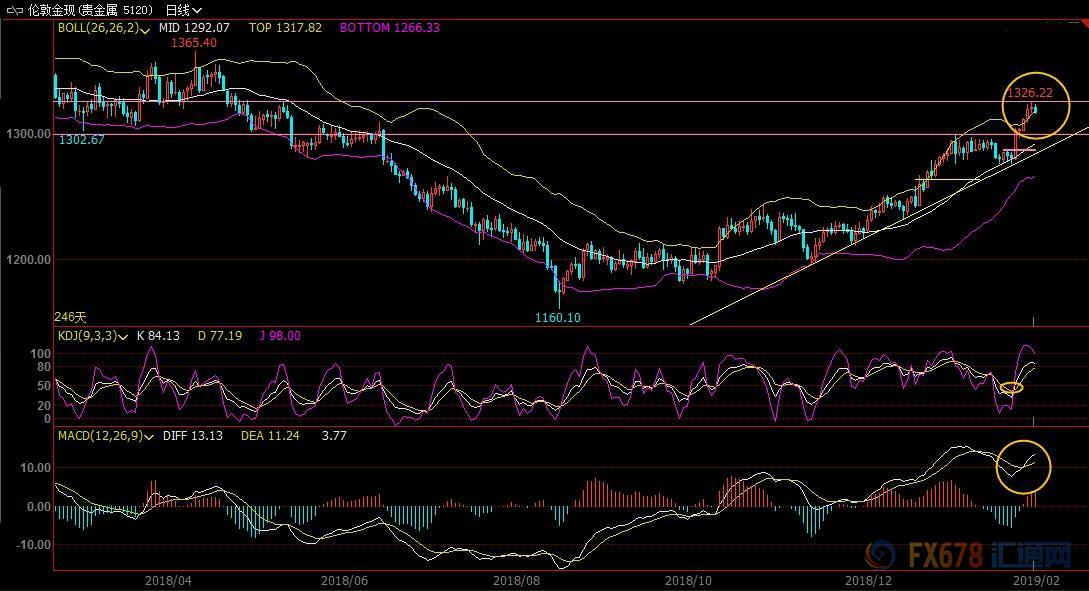This screenshot has width=1089, height=591.
Task: Click the 246天 period count label
Action: [70, 317]
